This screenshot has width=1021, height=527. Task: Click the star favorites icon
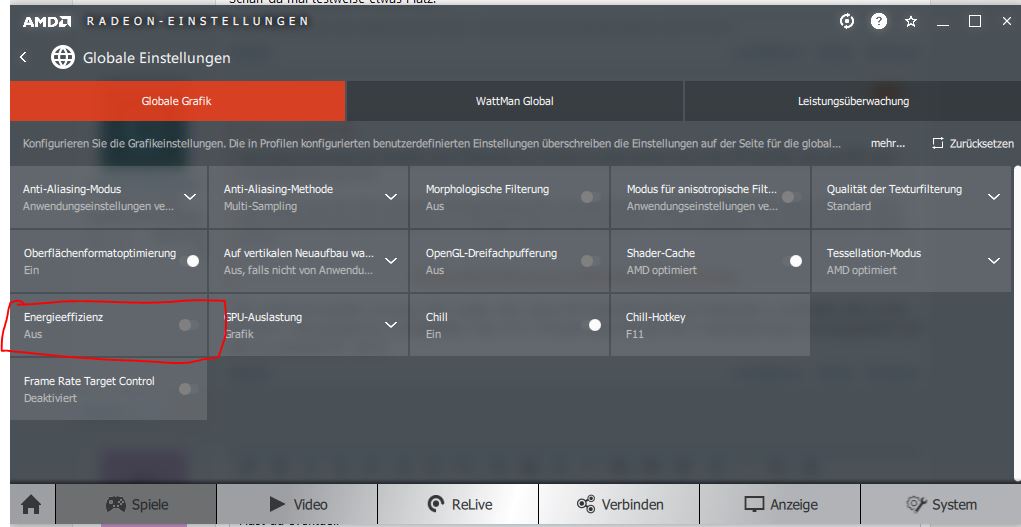[911, 21]
